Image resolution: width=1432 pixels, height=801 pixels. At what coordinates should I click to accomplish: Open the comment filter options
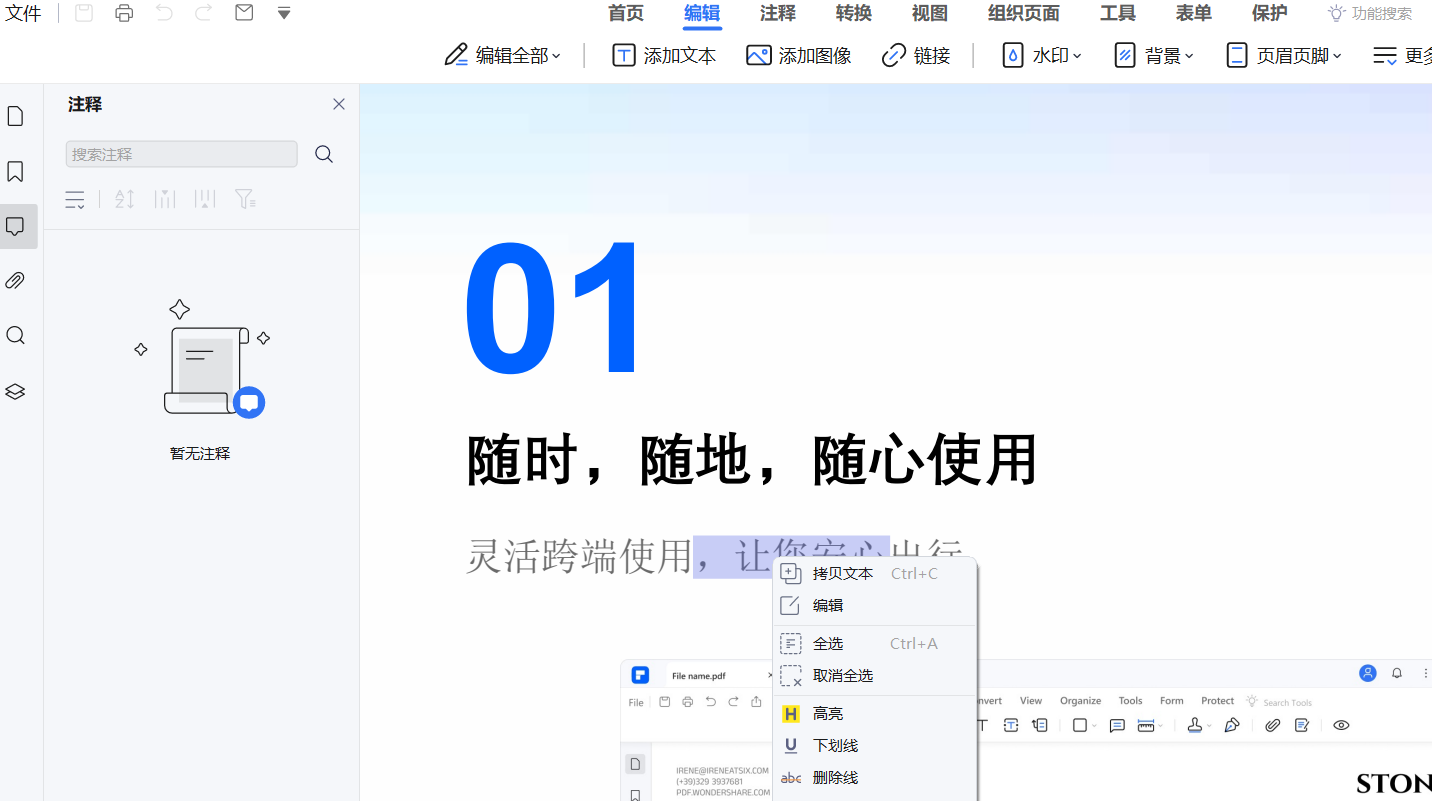(245, 199)
